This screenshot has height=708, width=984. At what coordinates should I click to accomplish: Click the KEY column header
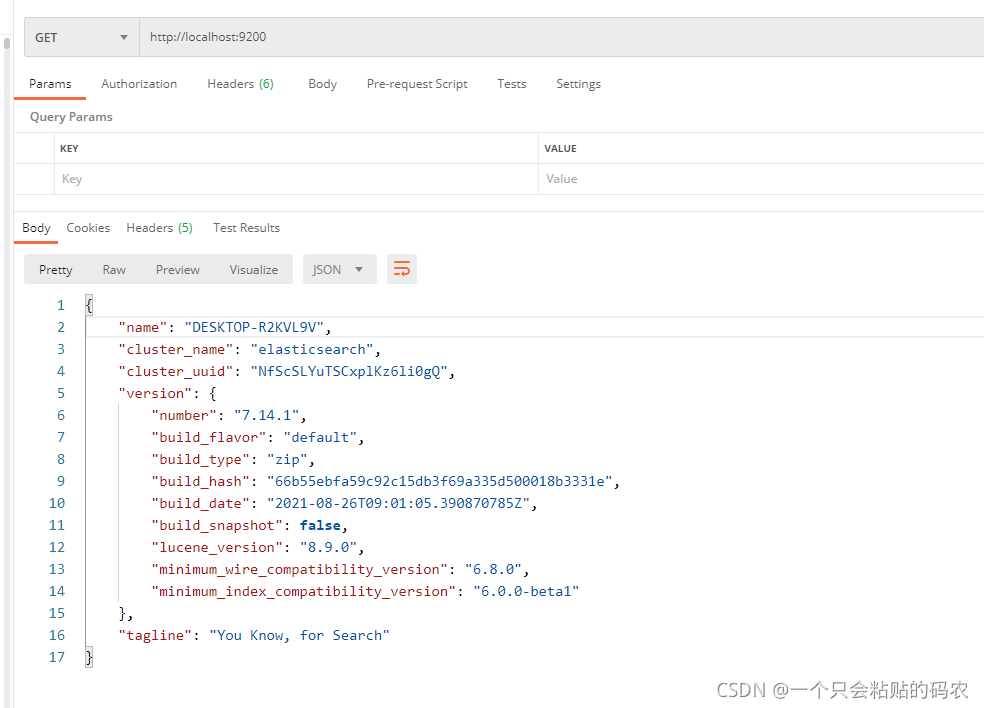click(x=69, y=149)
